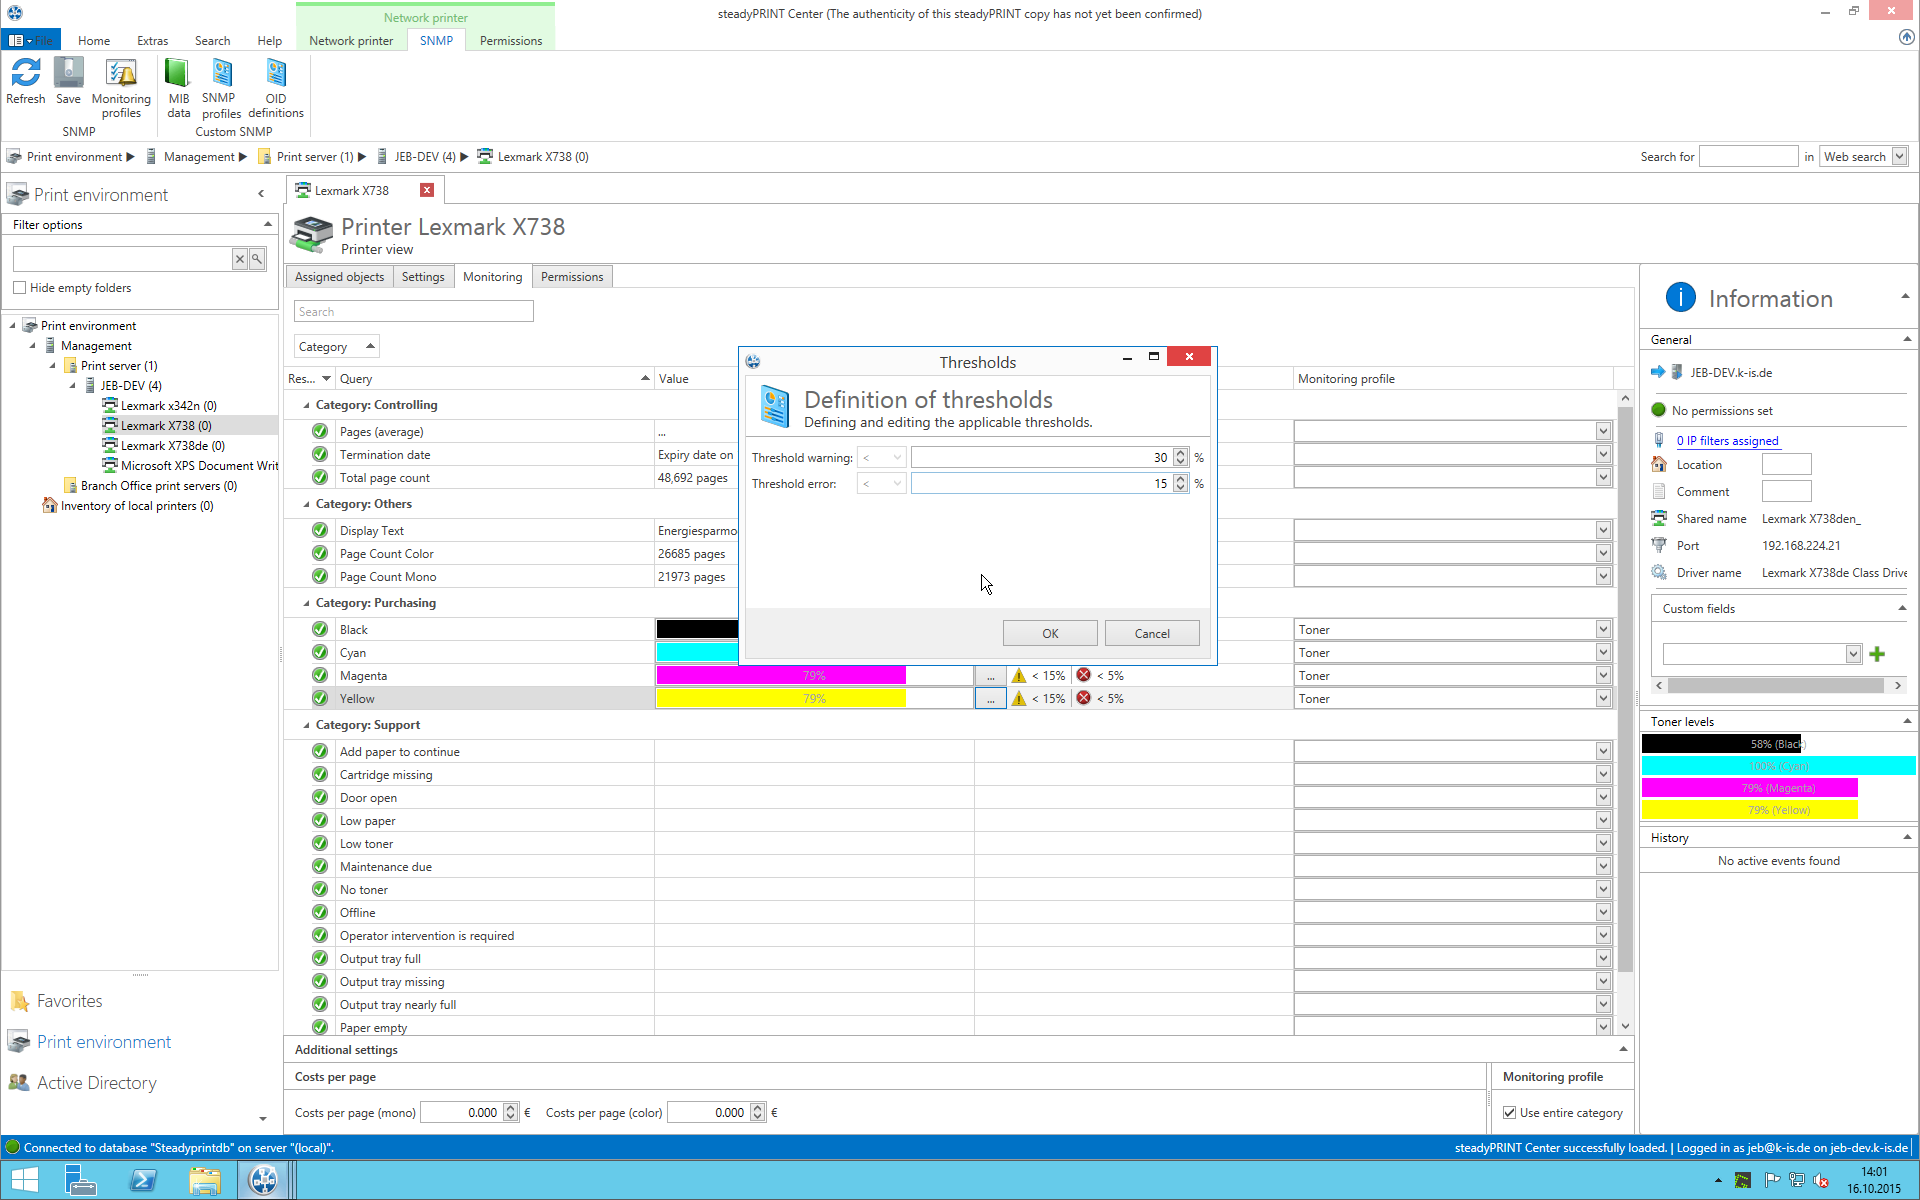Increase Threshold warning value

coord(1181,453)
